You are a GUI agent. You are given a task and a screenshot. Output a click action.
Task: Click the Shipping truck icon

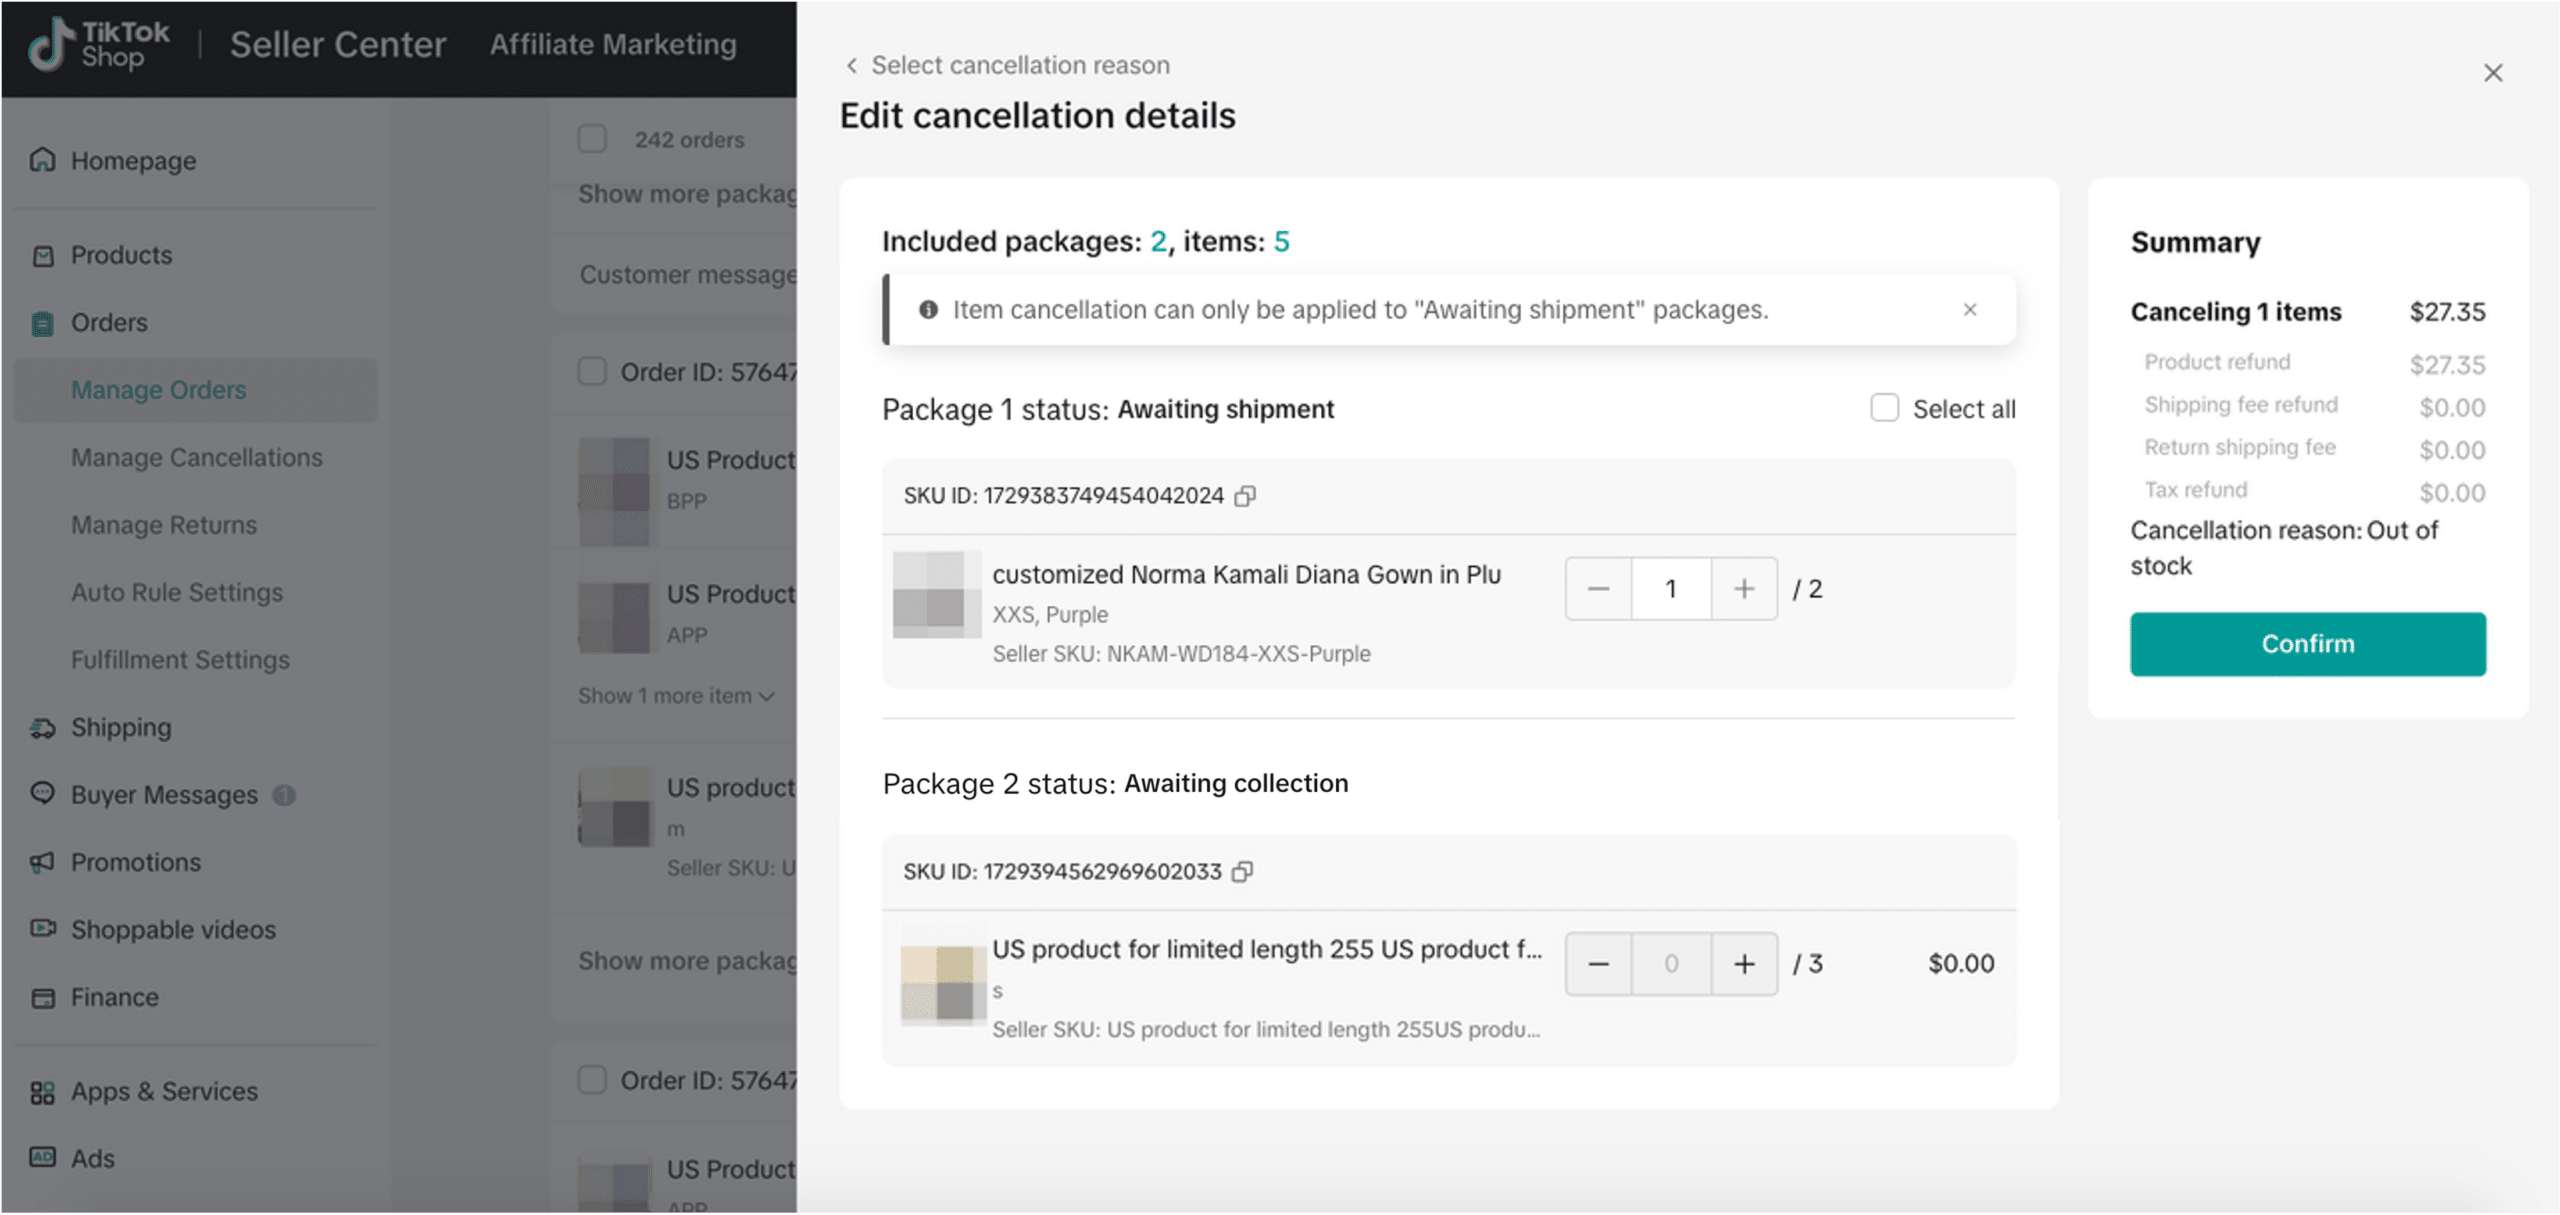(42, 728)
